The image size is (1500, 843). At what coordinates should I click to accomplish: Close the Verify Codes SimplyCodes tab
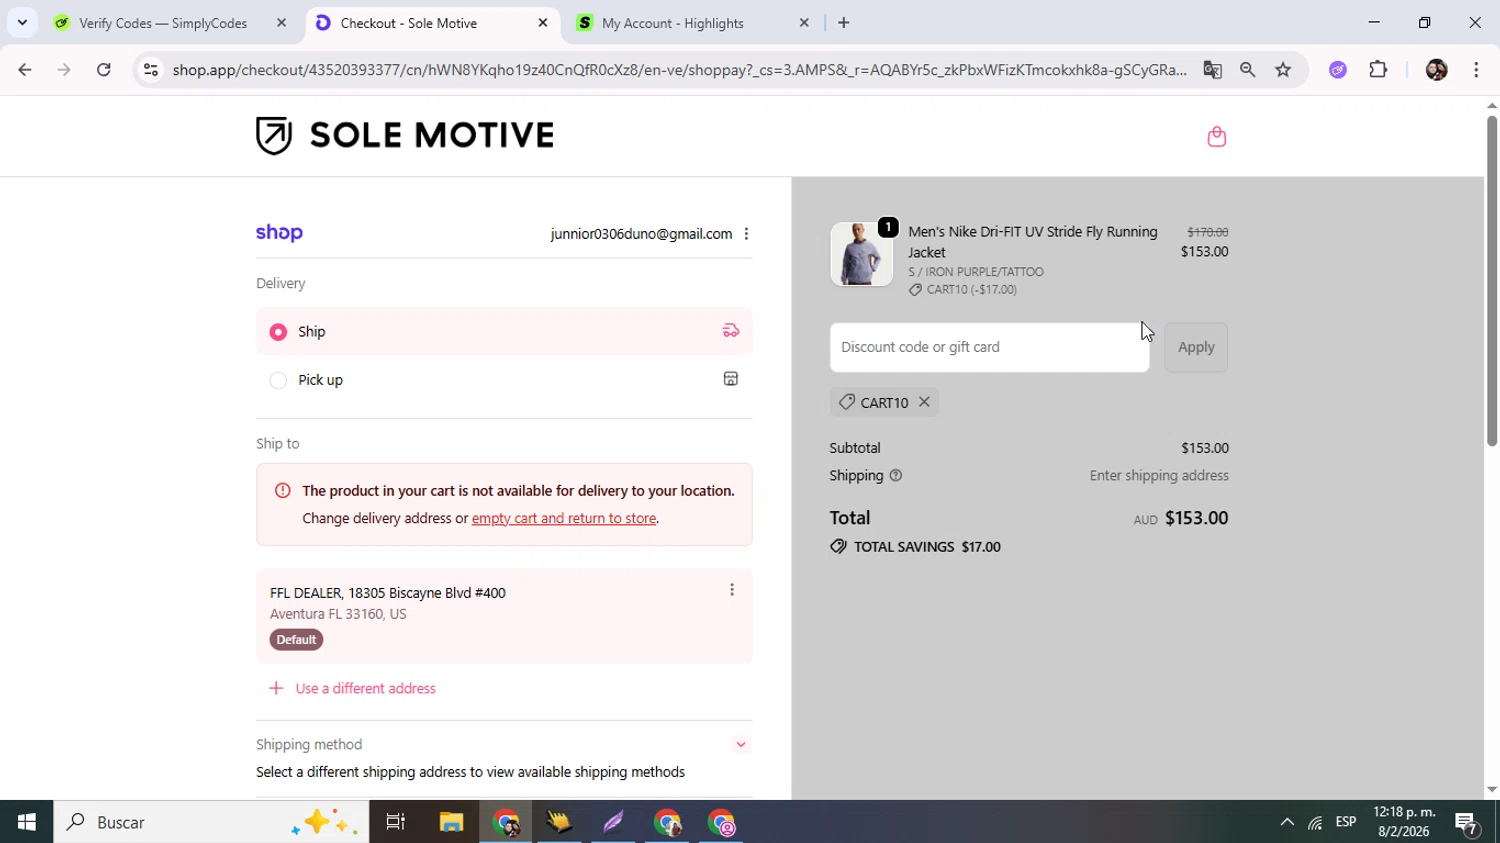click(x=281, y=23)
